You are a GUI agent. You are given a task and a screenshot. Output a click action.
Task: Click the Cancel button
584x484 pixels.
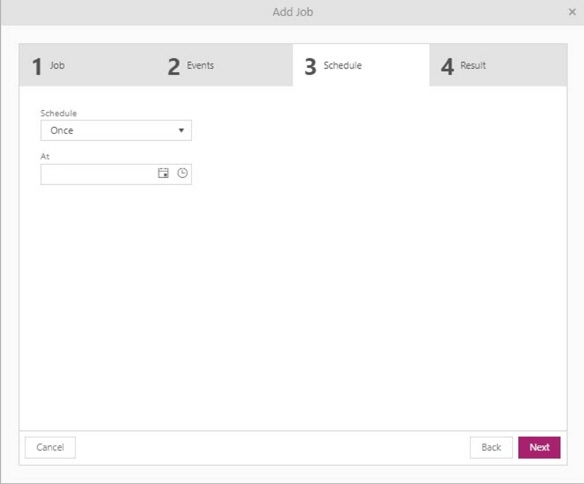pos(50,447)
